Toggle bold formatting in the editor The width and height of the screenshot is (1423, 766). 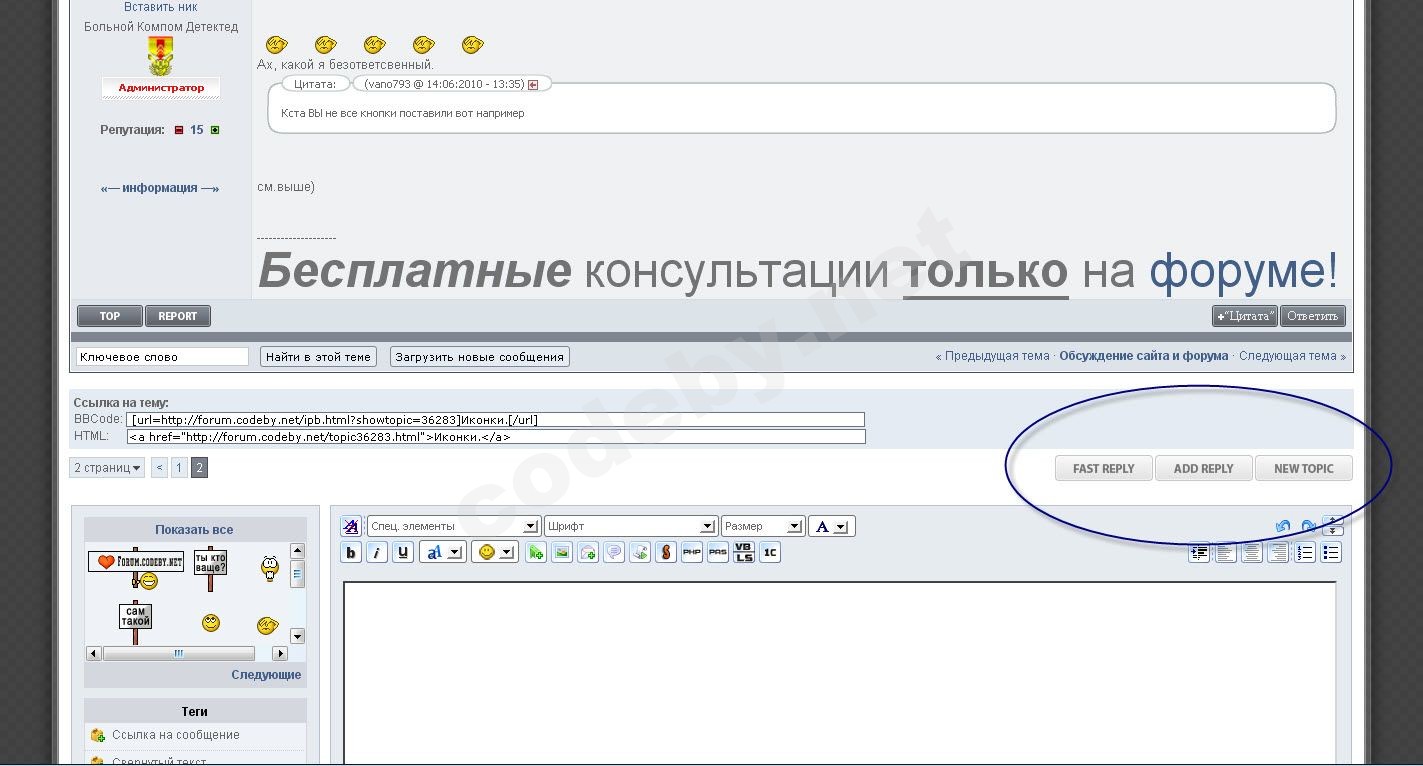pyautogui.click(x=351, y=553)
